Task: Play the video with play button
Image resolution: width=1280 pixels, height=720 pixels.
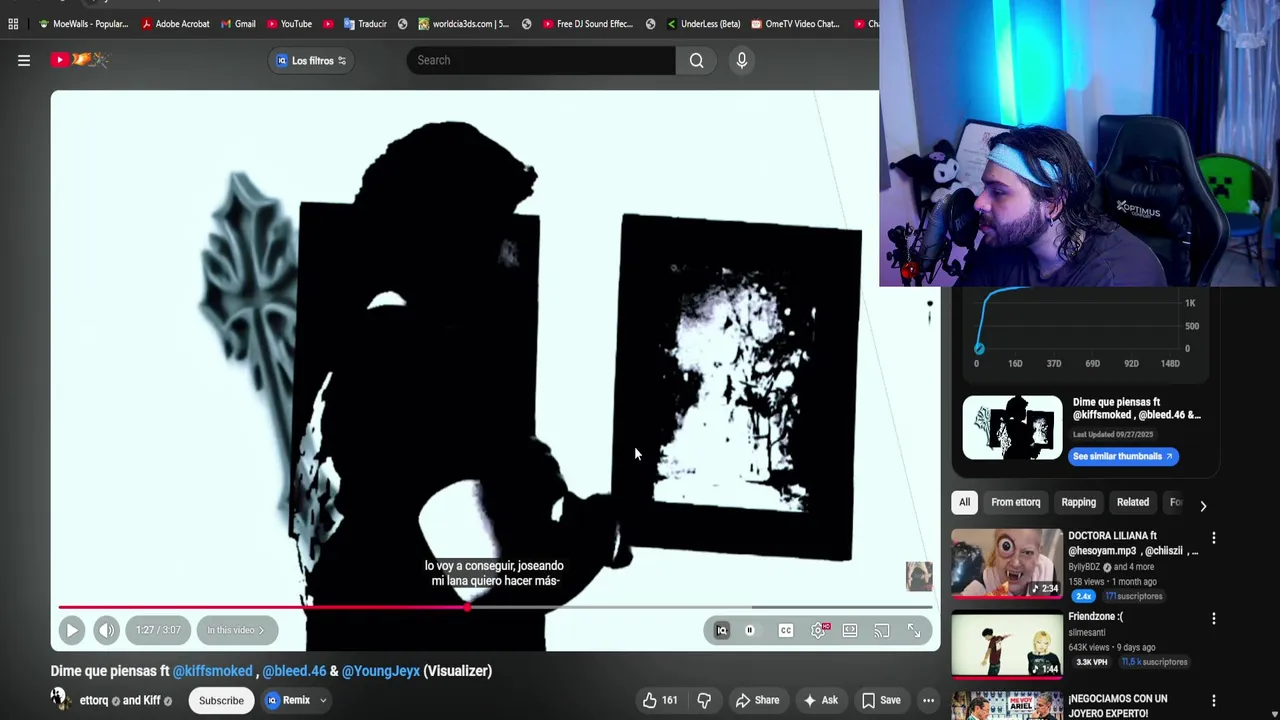Action: click(x=72, y=630)
